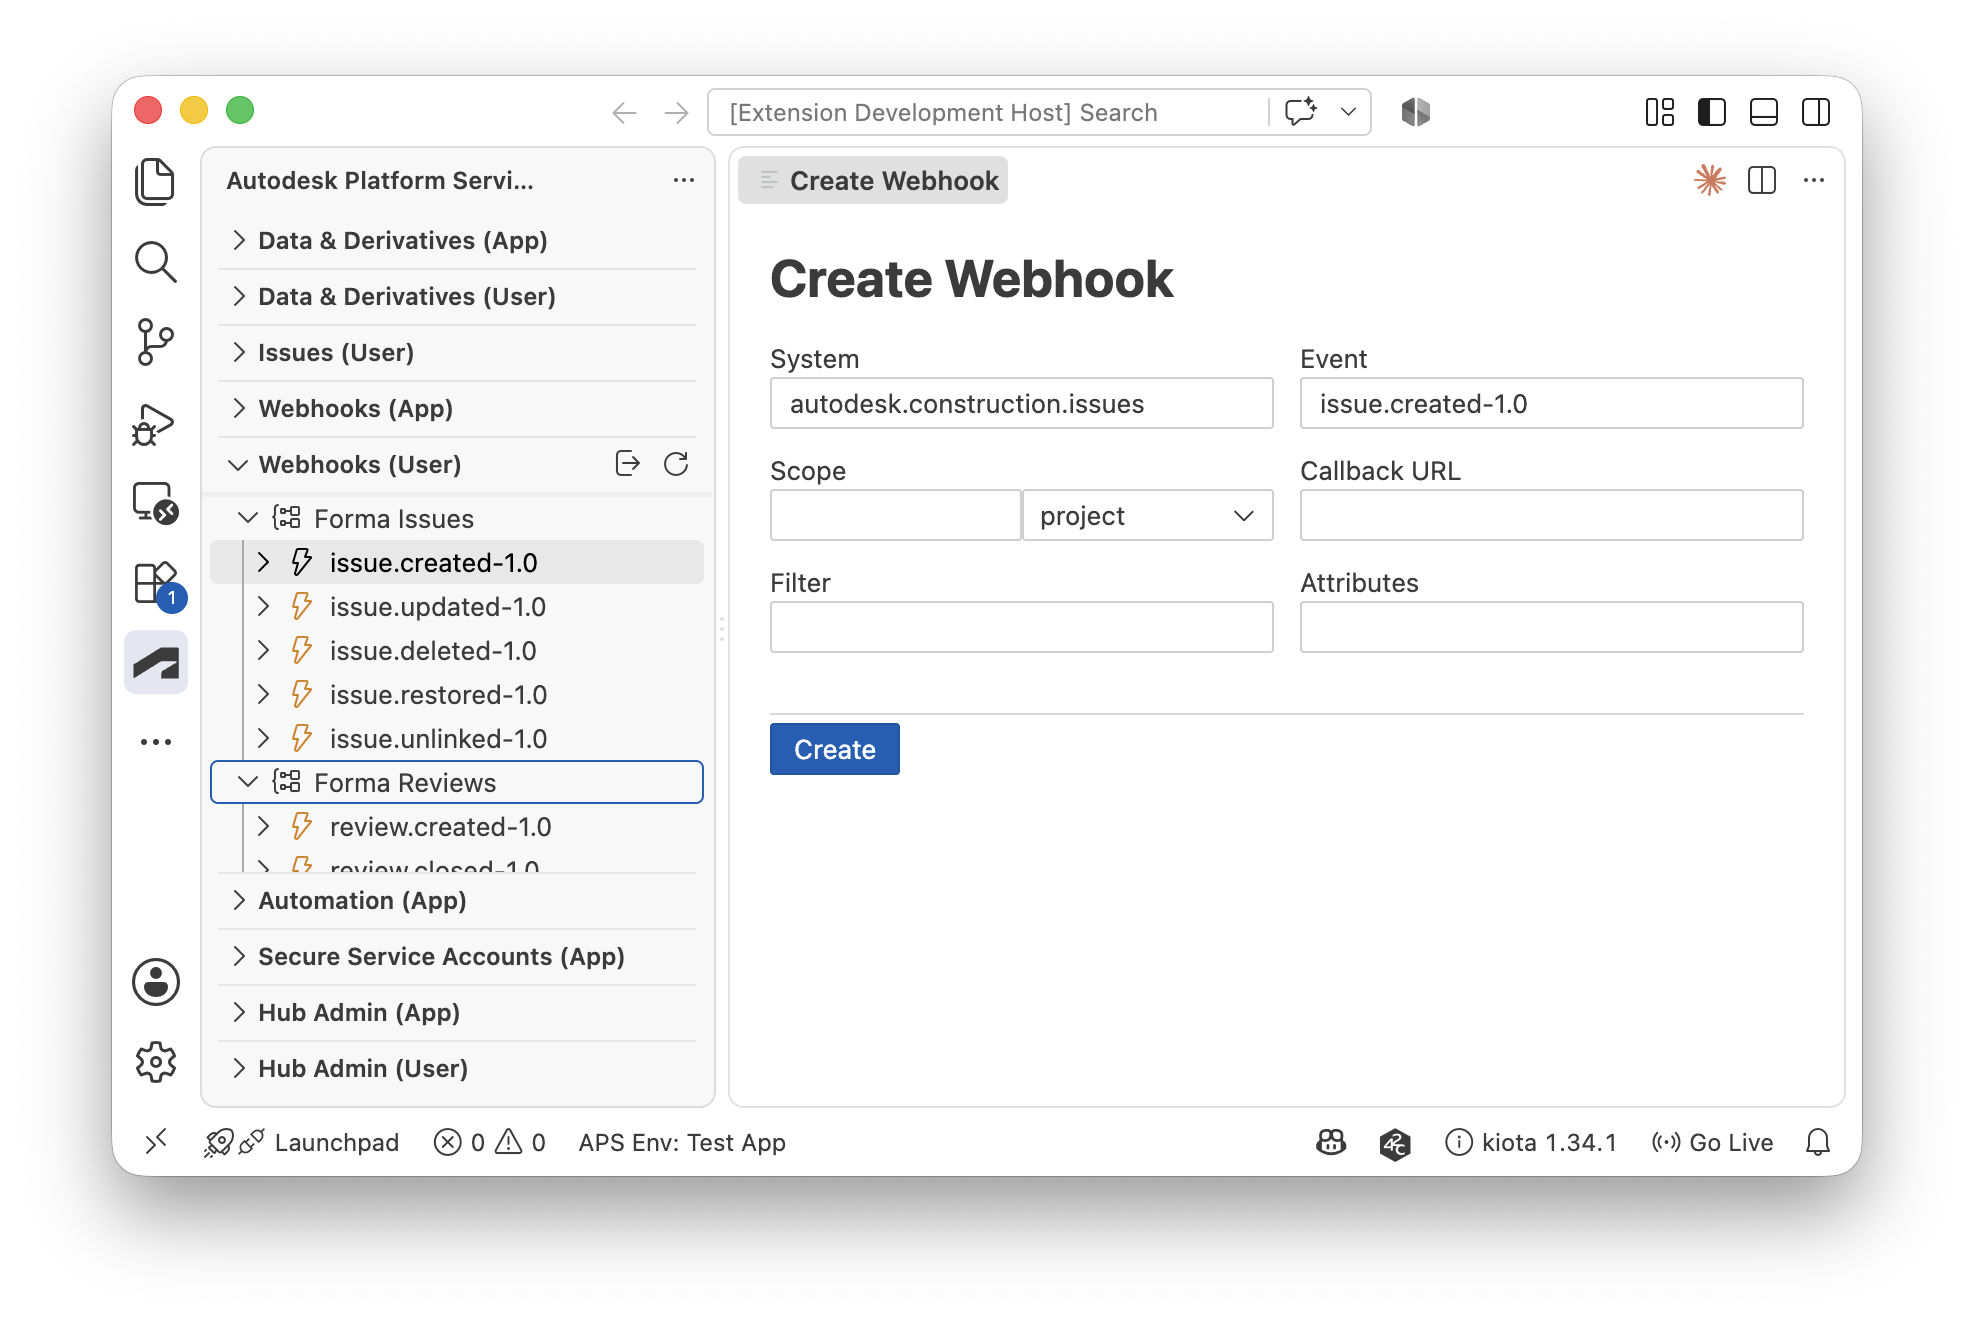Click the Attributes input field
Screen dimensions: 1974x1324
point(1551,628)
